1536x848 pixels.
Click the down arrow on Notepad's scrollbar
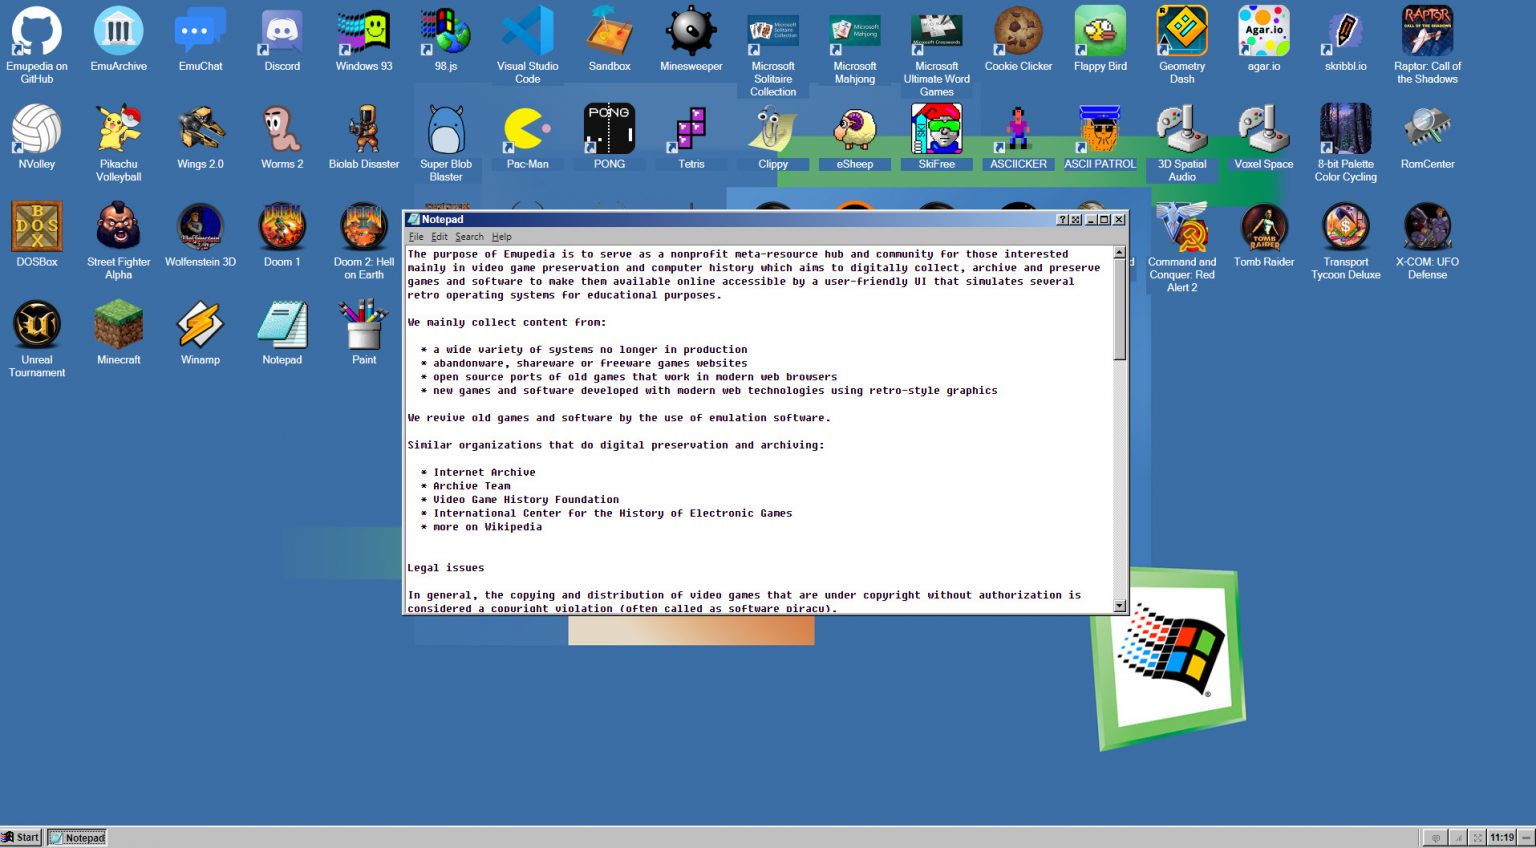[1118, 605]
